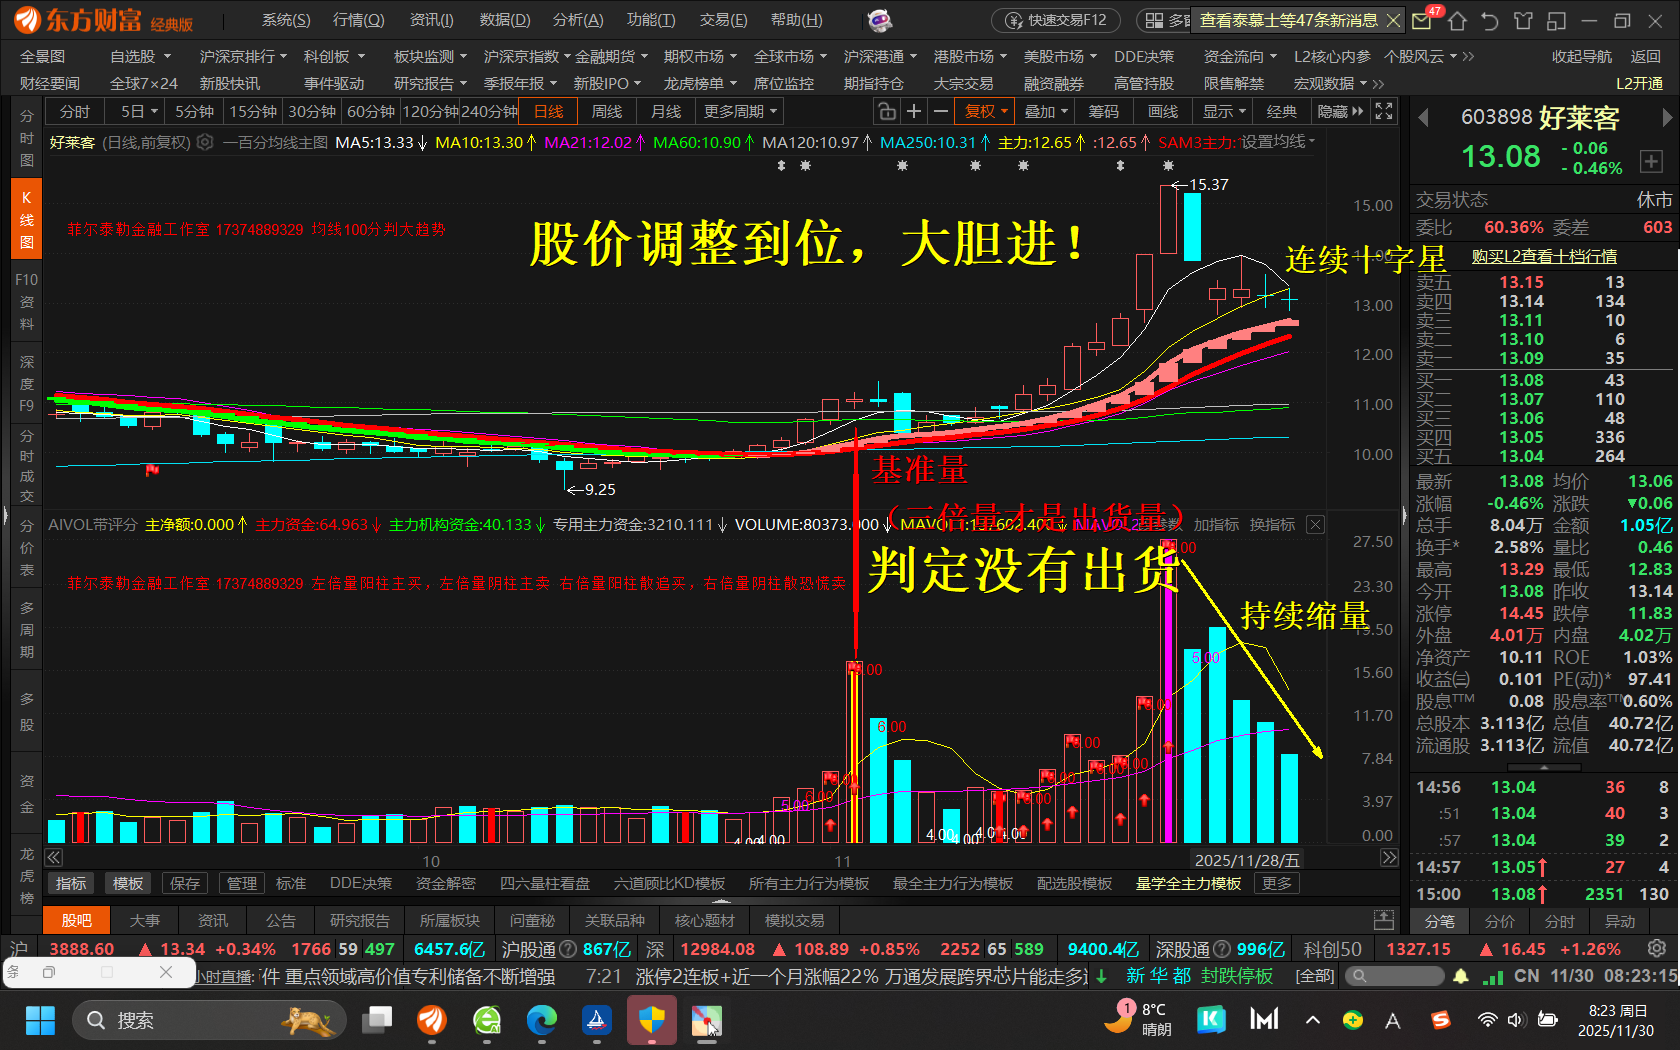
Task: Open the 交易(E) menu
Action: click(723, 20)
